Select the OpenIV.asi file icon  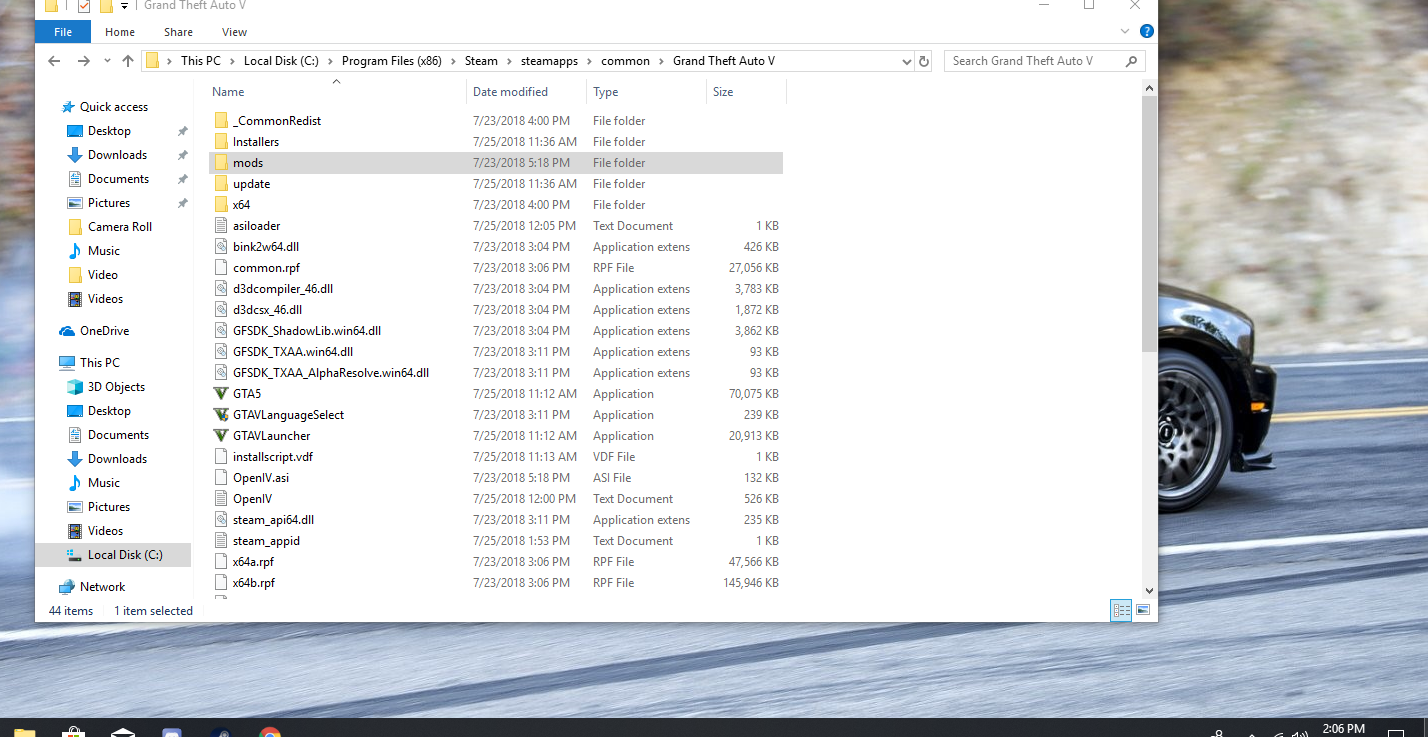pos(222,478)
